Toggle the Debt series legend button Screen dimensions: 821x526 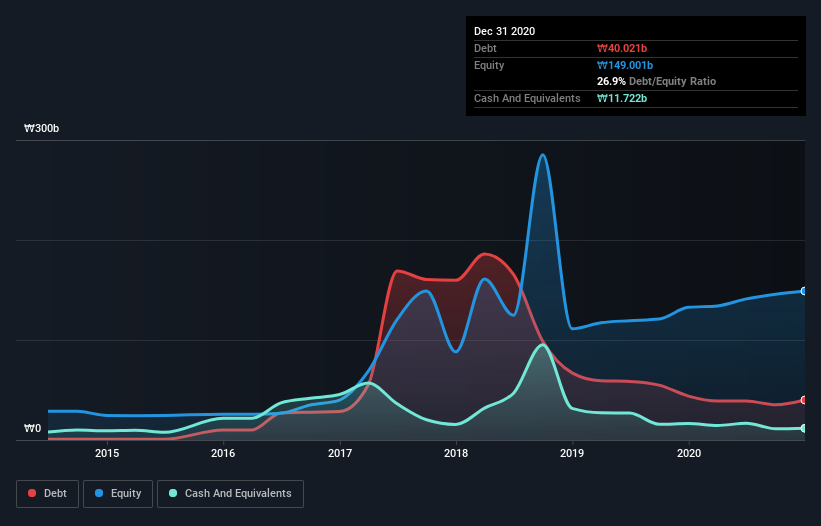coord(48,494)
